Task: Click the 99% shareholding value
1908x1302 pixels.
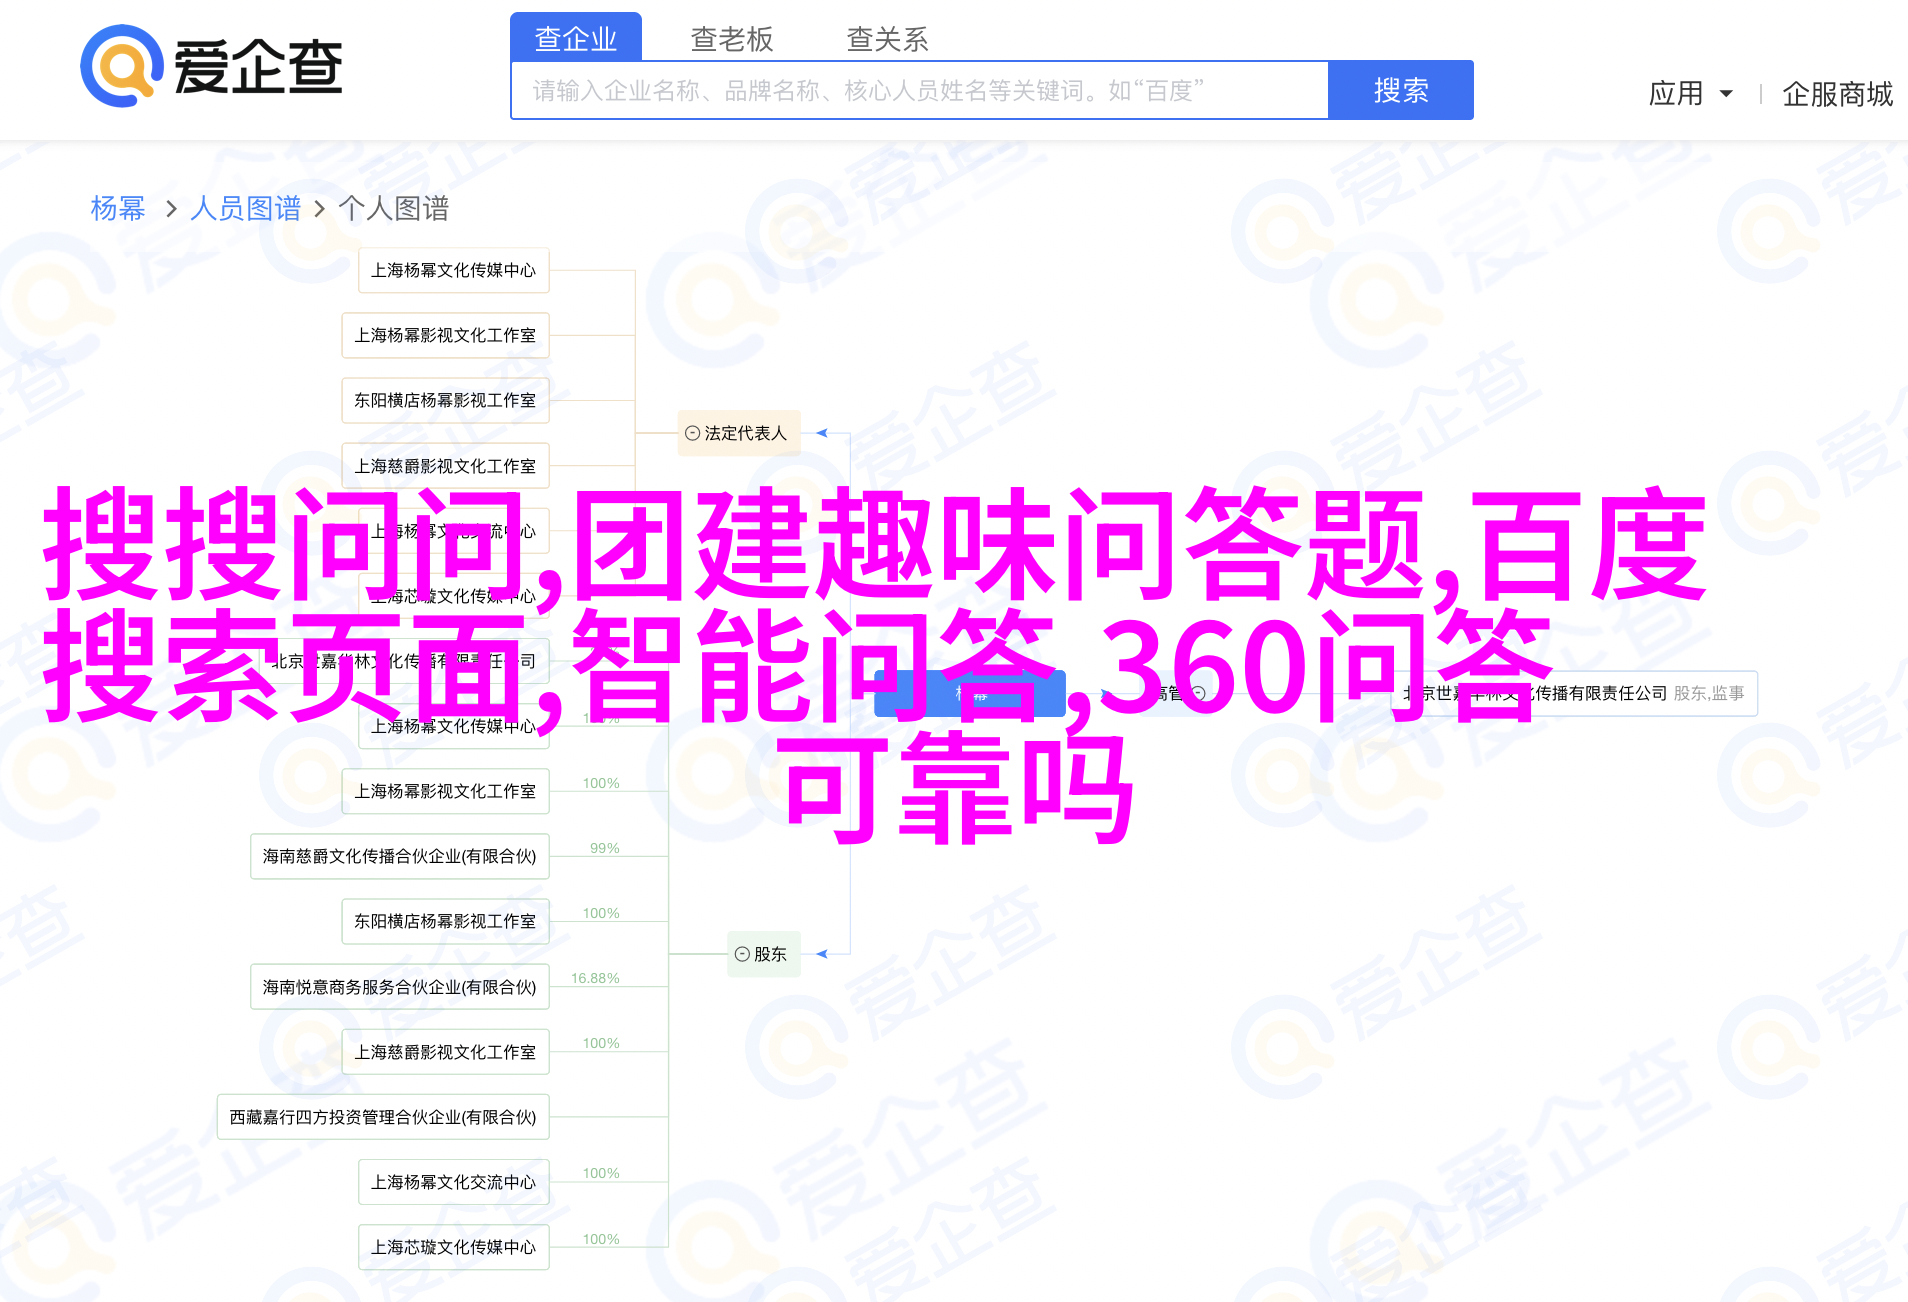Action: pos(605,848)
